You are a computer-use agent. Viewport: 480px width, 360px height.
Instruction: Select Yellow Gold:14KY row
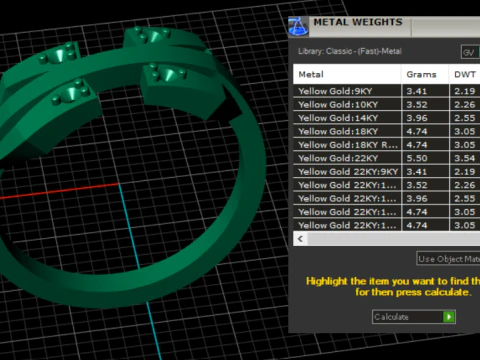(x=387, y=118)
